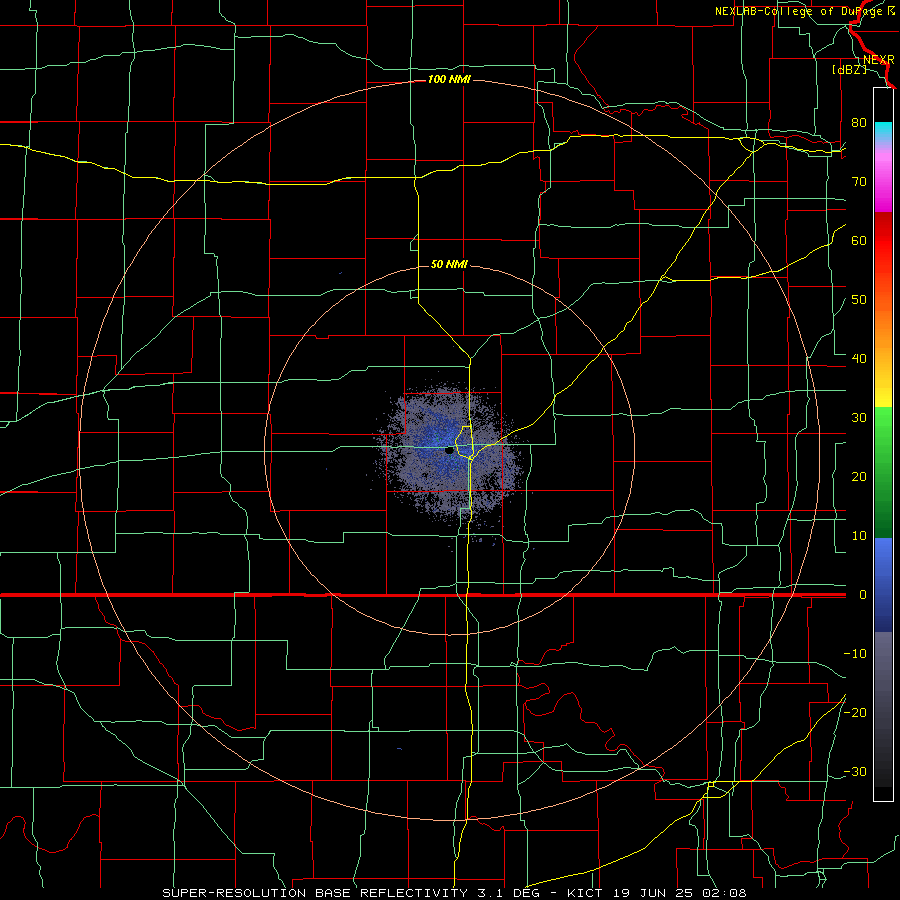
Task: Click the green band of the color bar
Action: tap(883, 472)
